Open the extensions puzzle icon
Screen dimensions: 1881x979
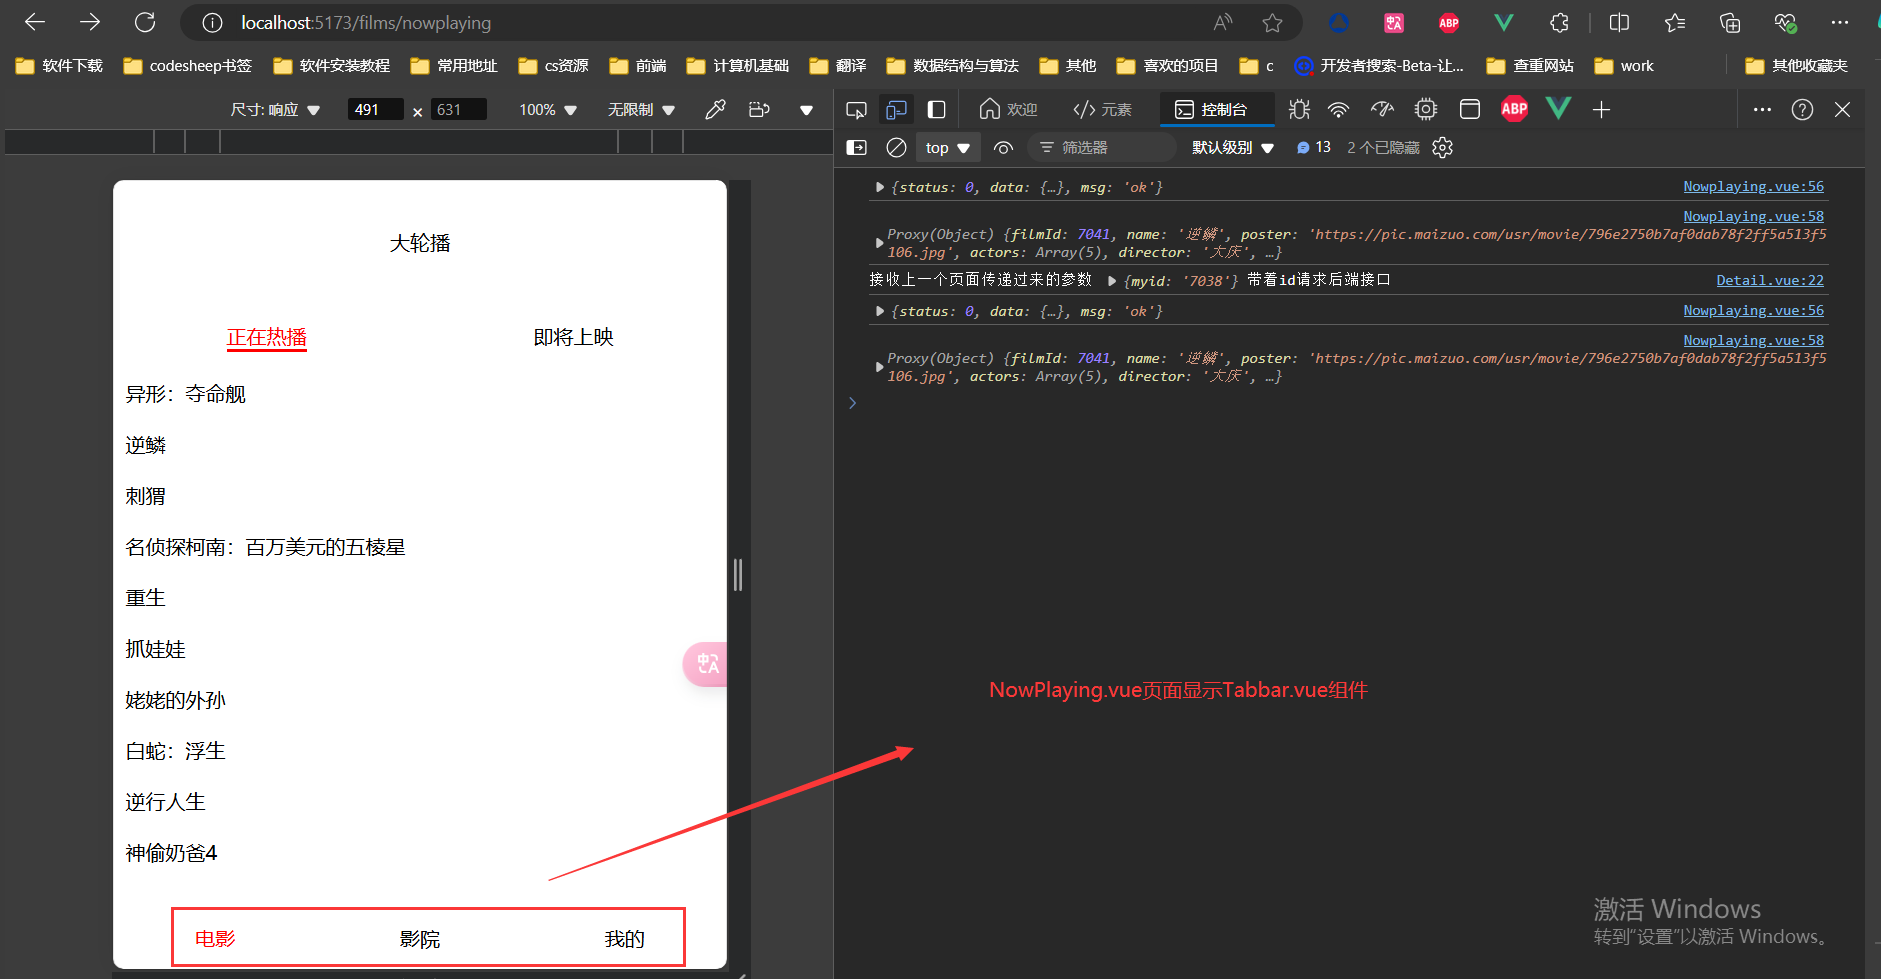click(x=1559, y=22)
